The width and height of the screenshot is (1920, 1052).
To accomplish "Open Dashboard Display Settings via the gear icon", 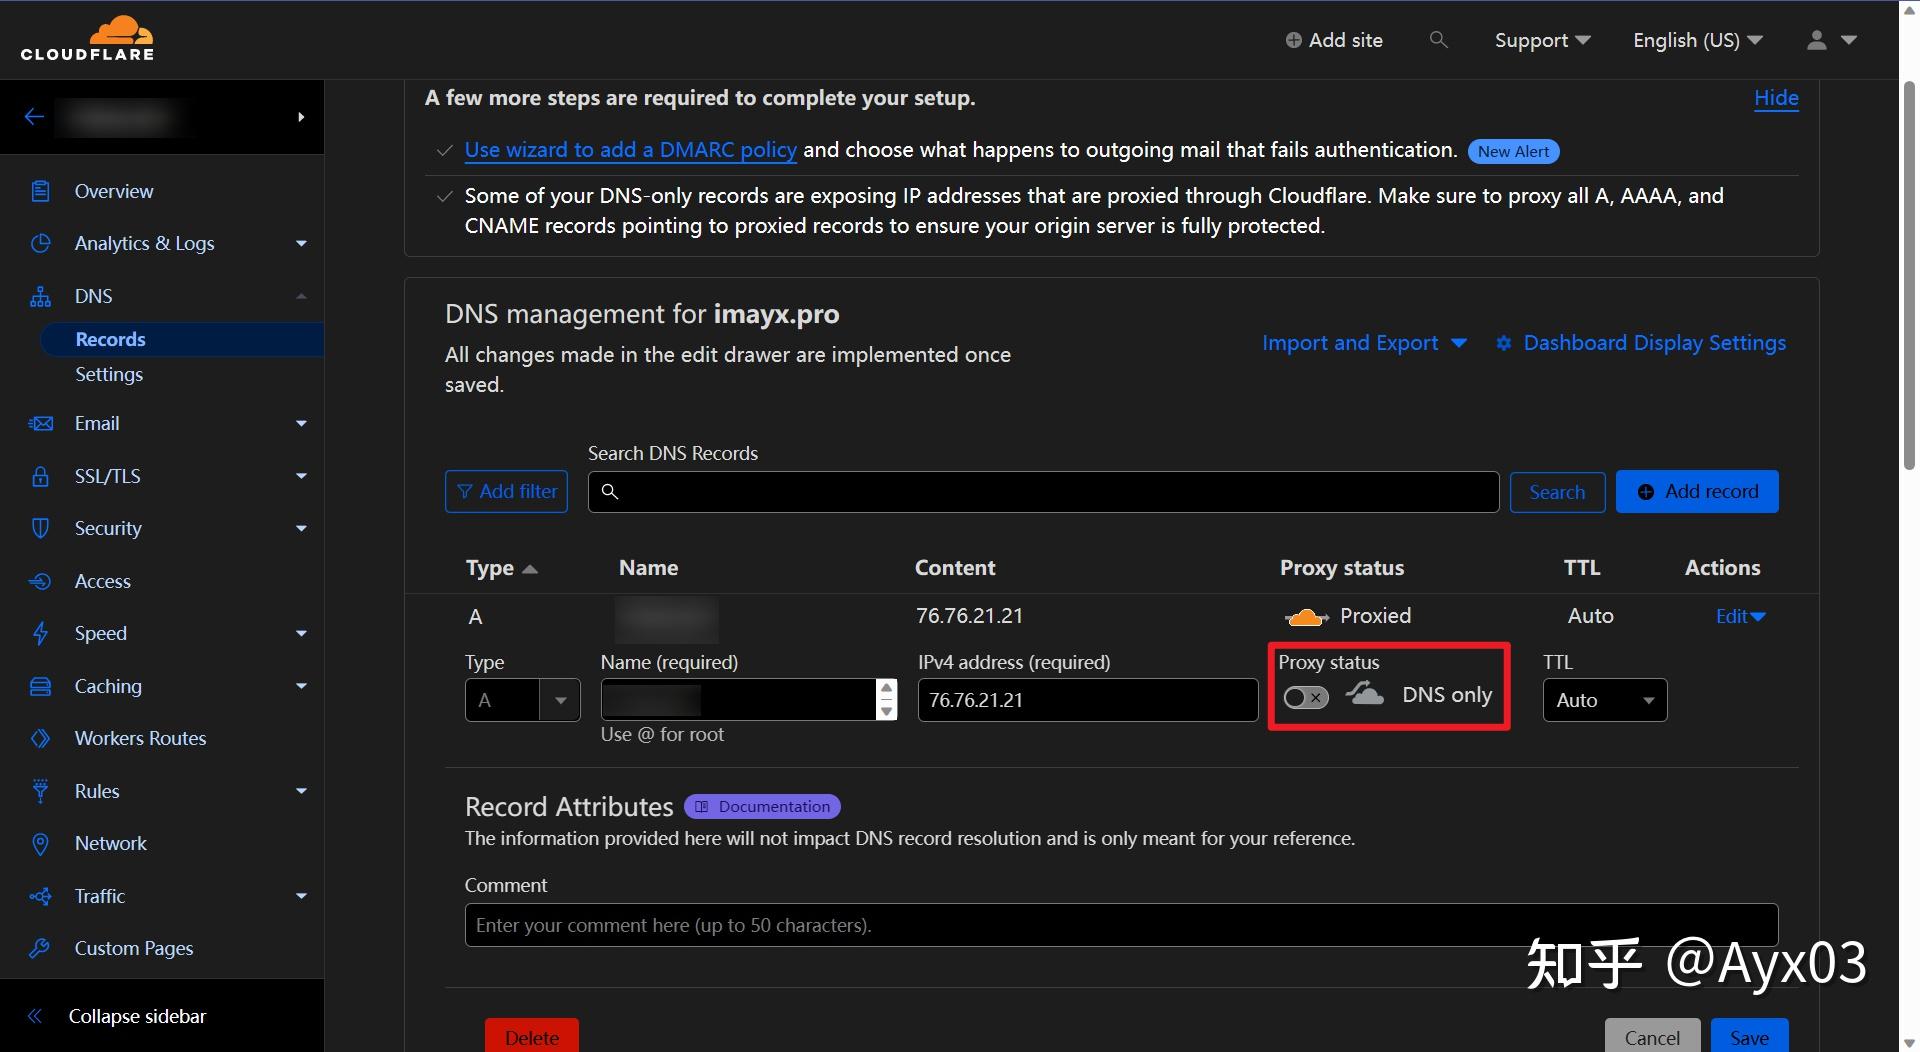I will tap(1505, 343).
